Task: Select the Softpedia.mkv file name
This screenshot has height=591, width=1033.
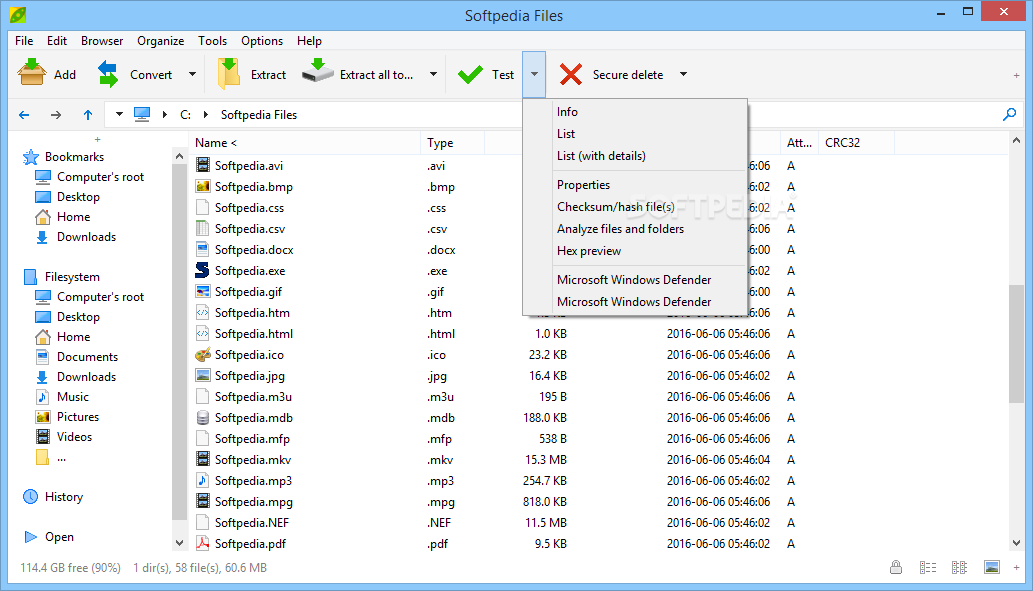Action: coord(253,460)
